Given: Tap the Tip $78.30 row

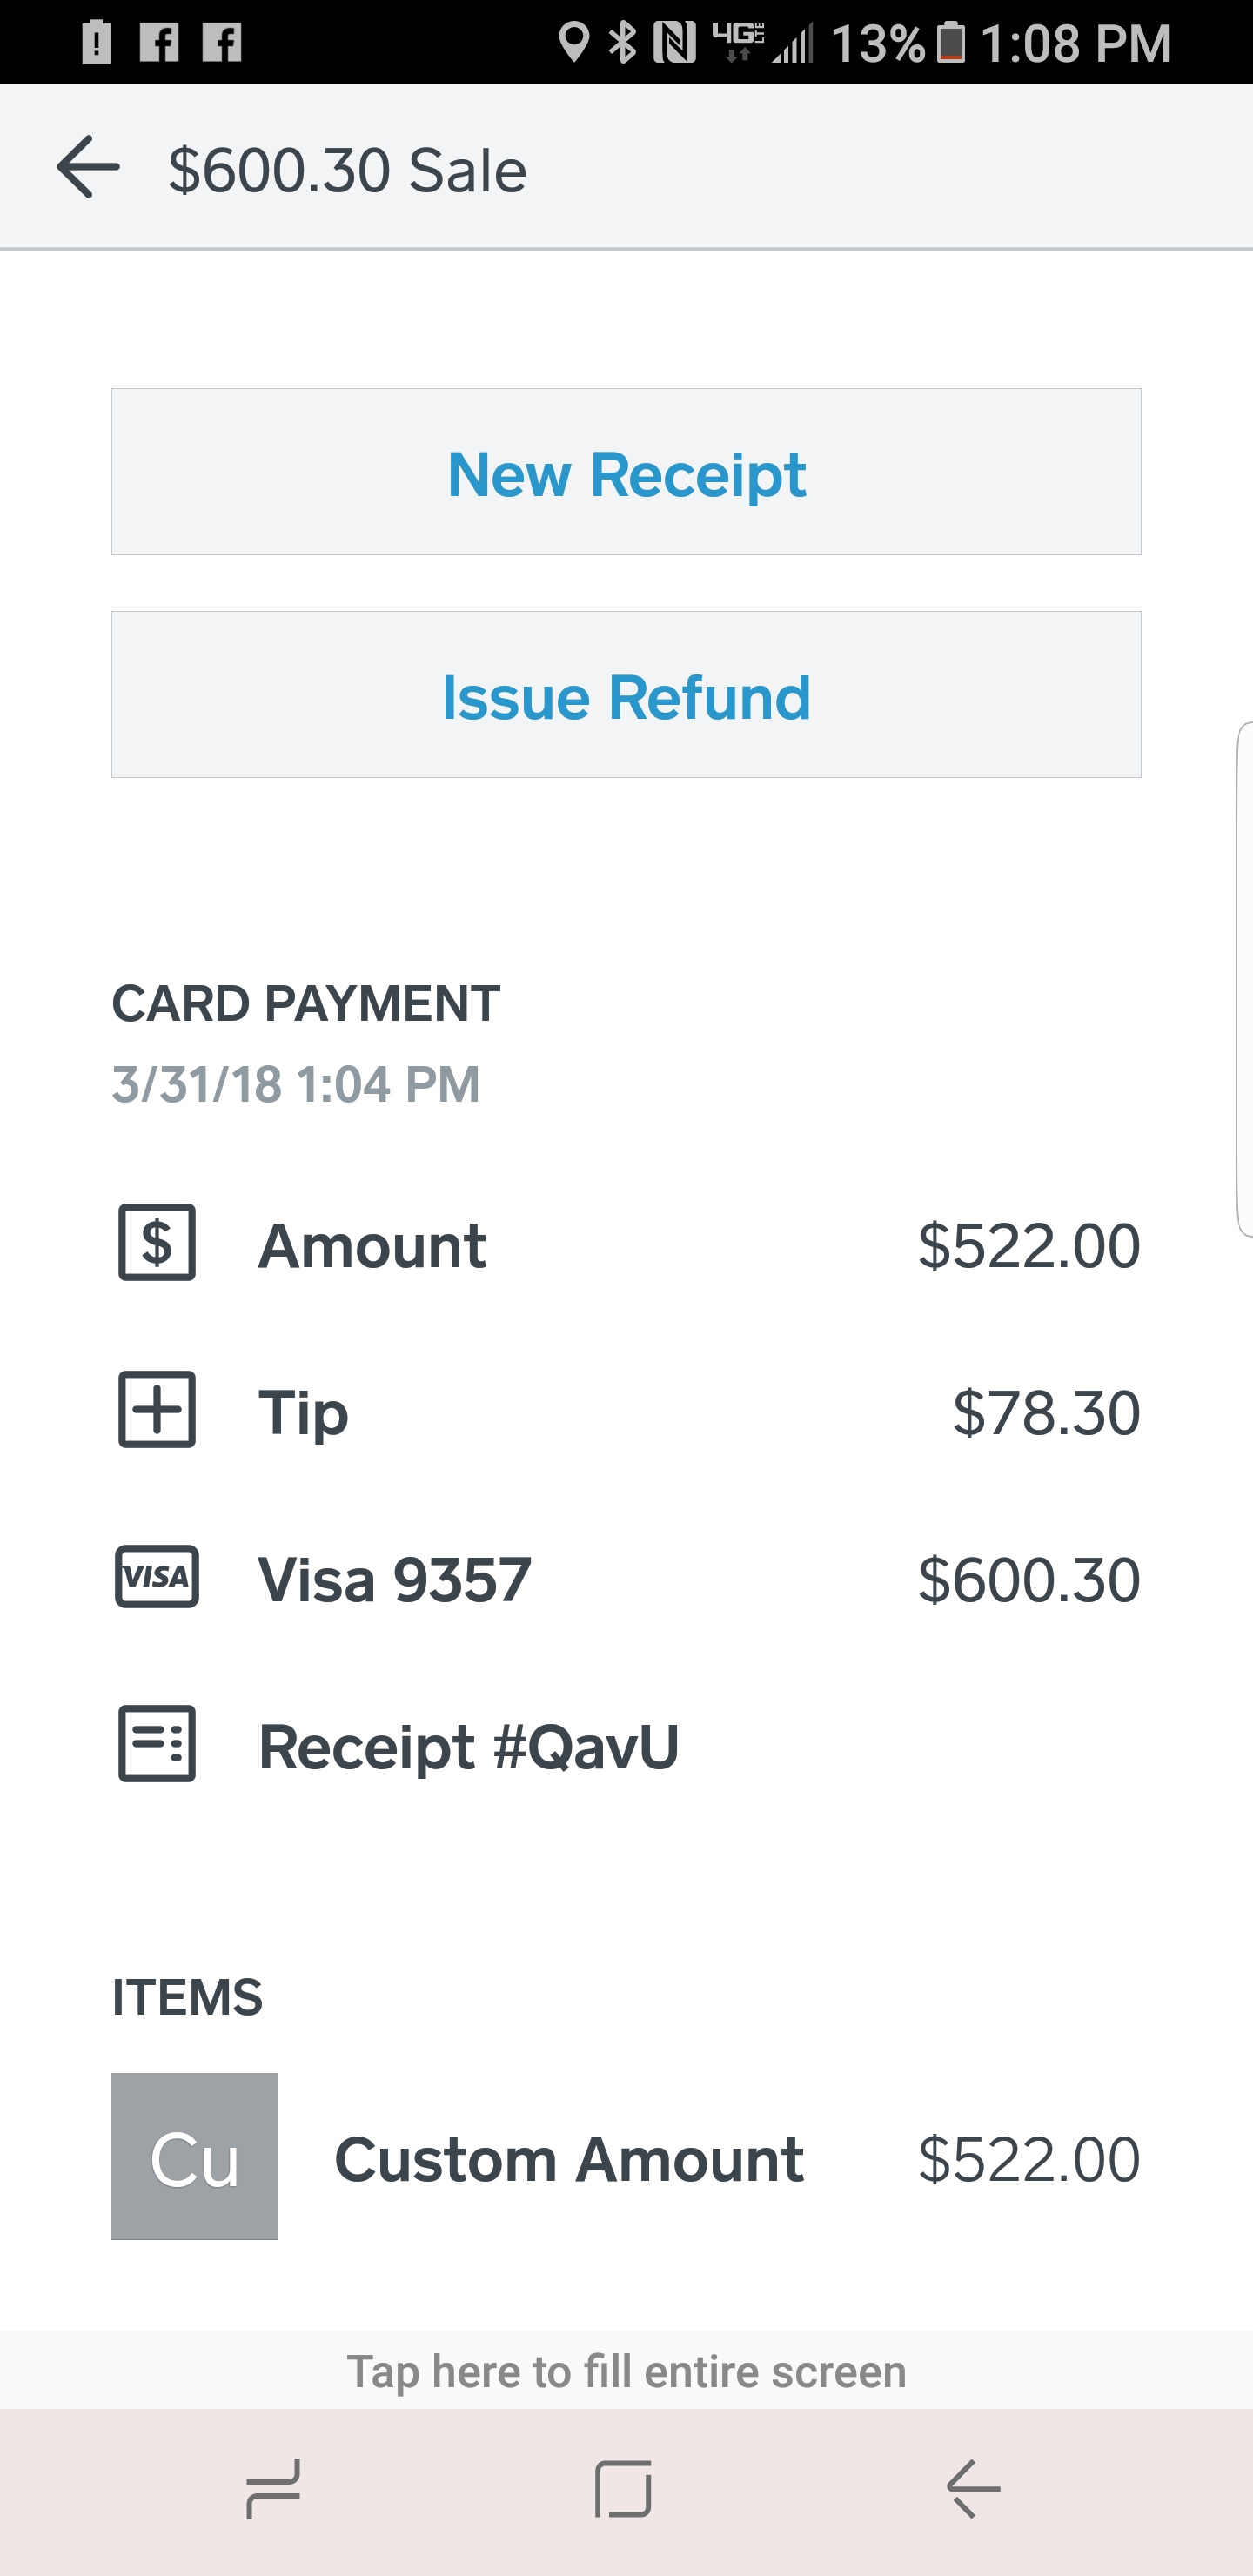Looking at the screenshot, I should pyautogui.click(x=626, y=1411).
